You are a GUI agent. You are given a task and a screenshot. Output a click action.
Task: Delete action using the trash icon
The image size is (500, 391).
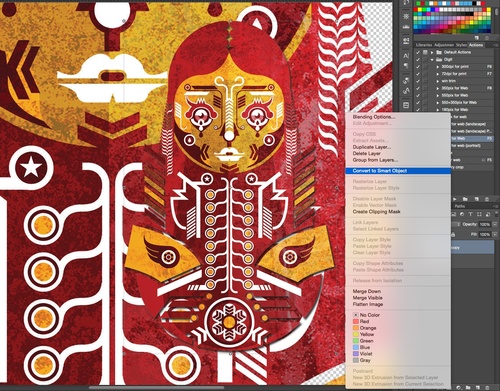(487, 199)
